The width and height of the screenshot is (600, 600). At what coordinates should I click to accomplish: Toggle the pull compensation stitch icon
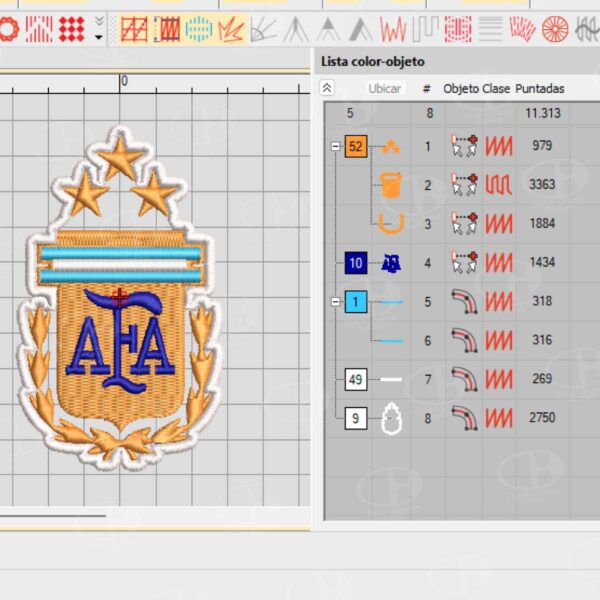166,29
